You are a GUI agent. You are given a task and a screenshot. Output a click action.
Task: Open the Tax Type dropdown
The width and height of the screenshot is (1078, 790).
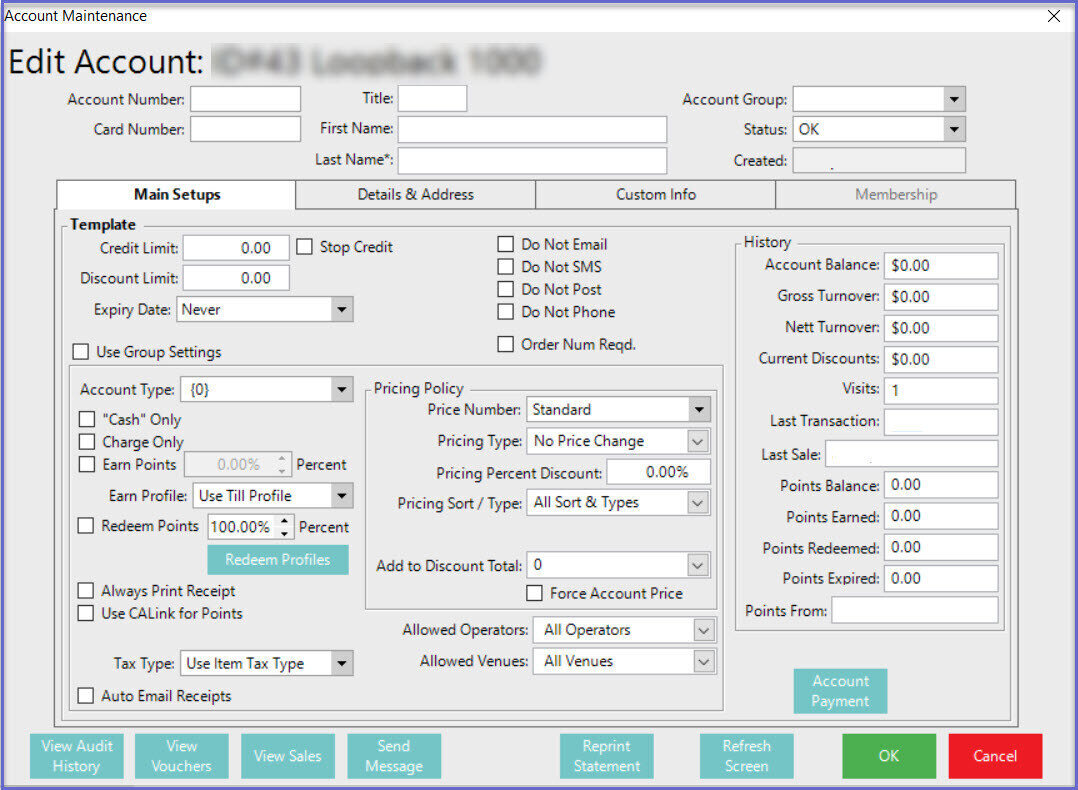[342, 663]
